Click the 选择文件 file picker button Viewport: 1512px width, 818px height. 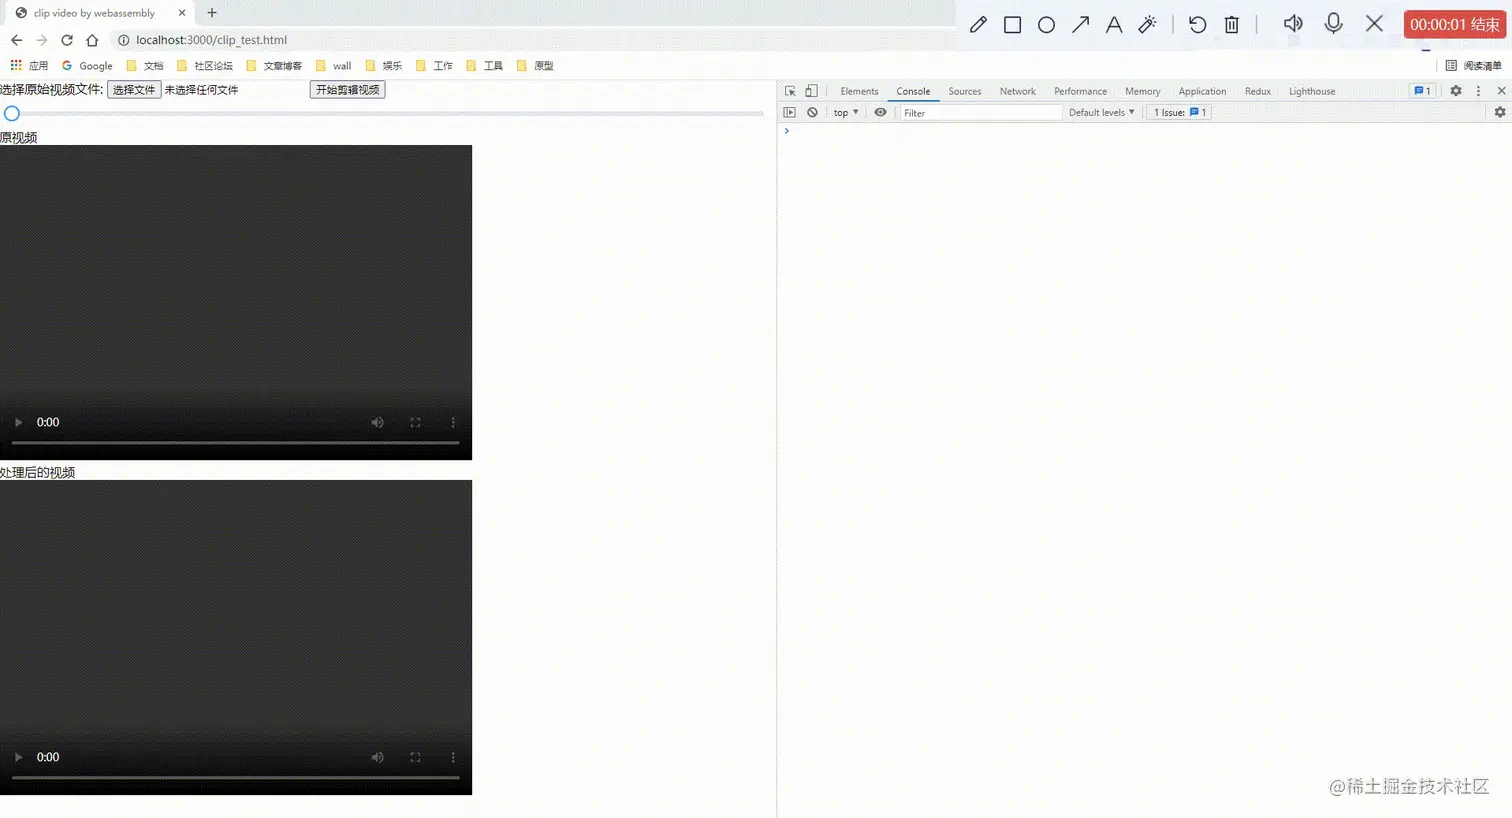133,89
